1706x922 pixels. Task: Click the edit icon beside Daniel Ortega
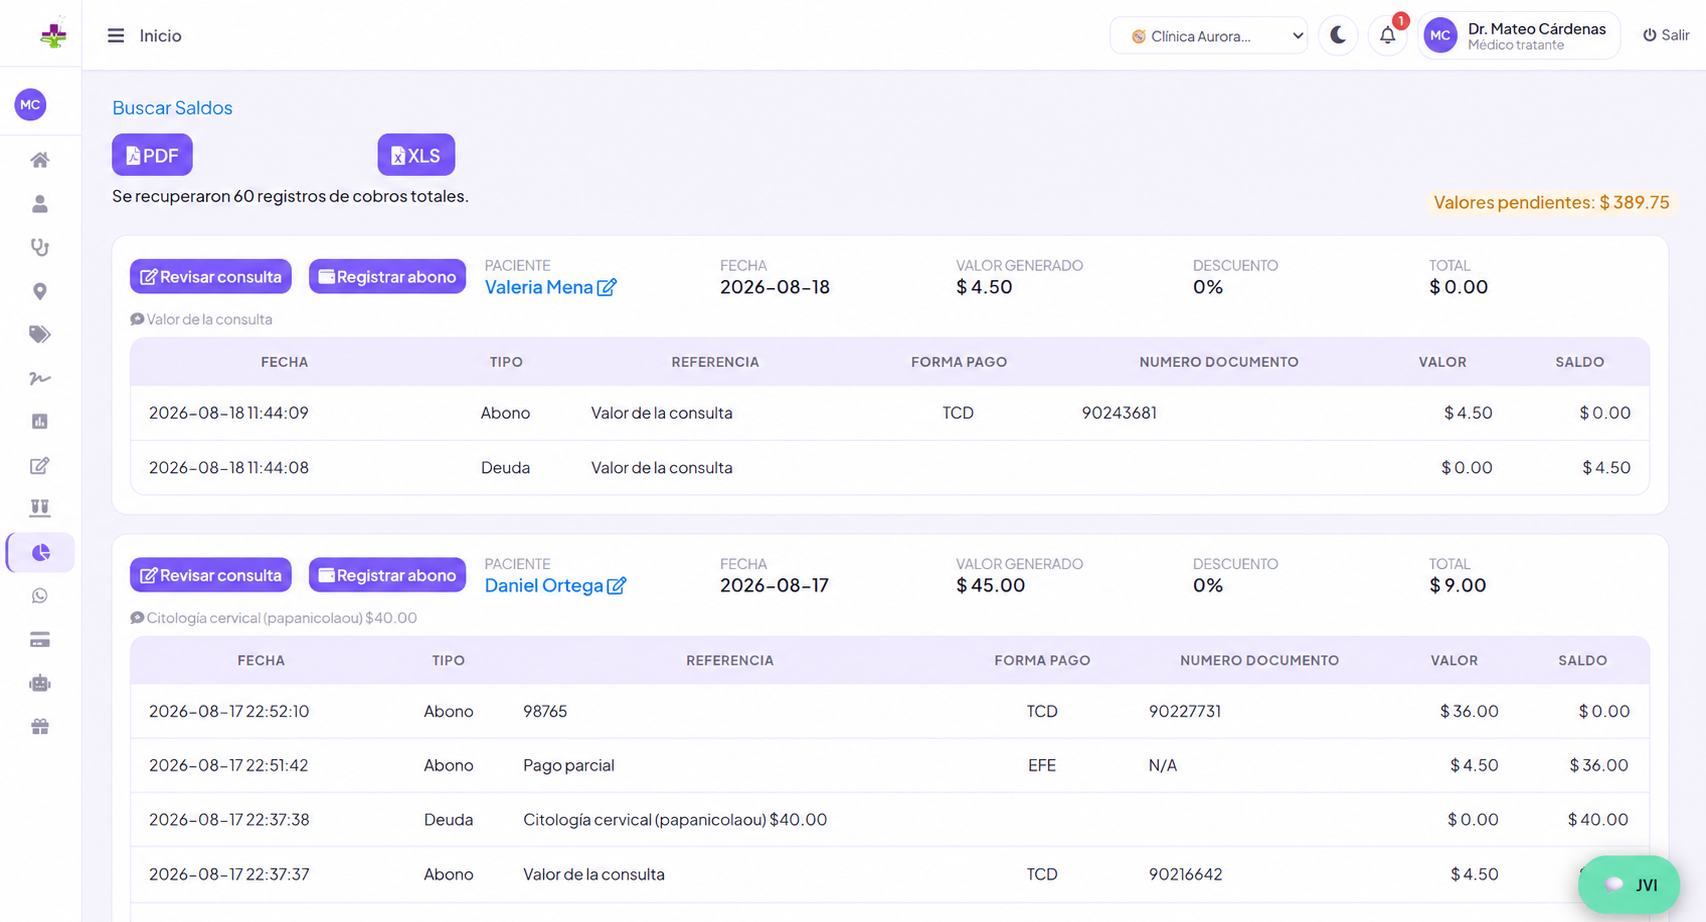[x=617, y=586]
